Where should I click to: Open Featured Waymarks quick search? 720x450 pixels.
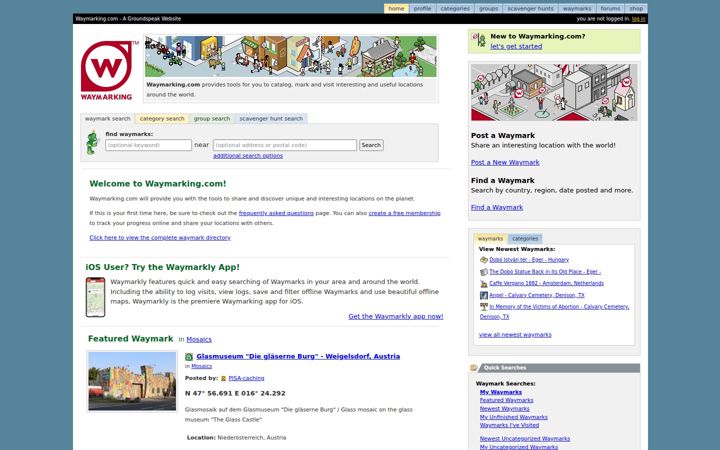[x=506, y=400]
